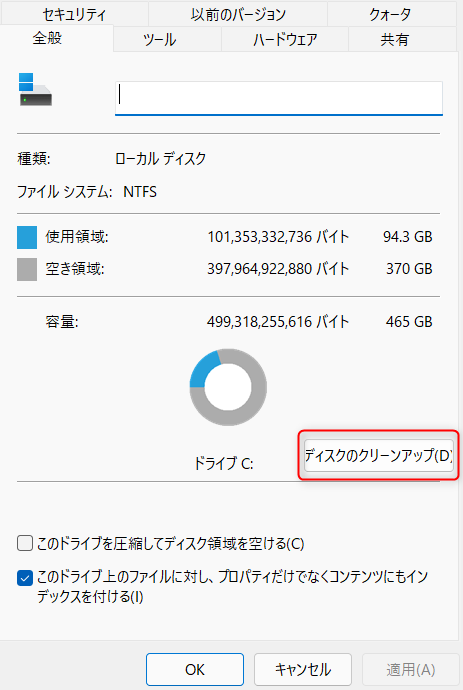This screenshot has width=463, height=690.
Task: Click the local disk drive icon
Action: (x=35, y=89)
